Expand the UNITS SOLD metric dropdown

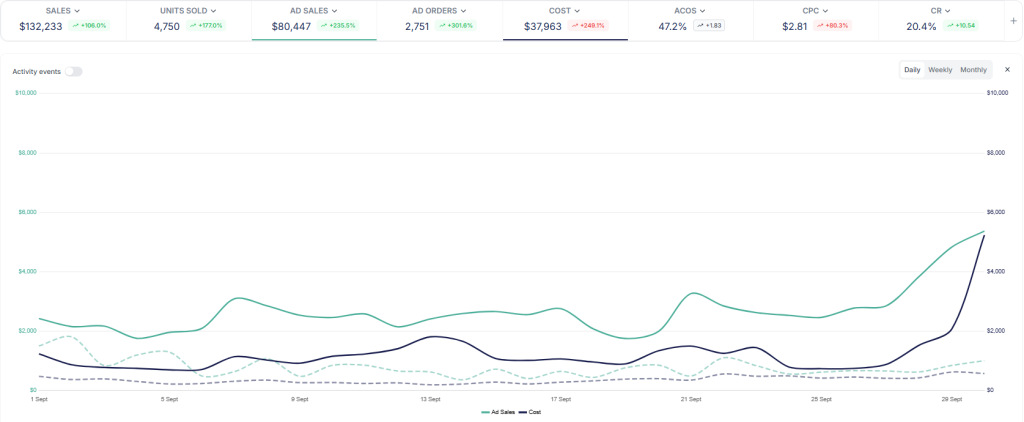pyautogui.click(x=188, y=11)
